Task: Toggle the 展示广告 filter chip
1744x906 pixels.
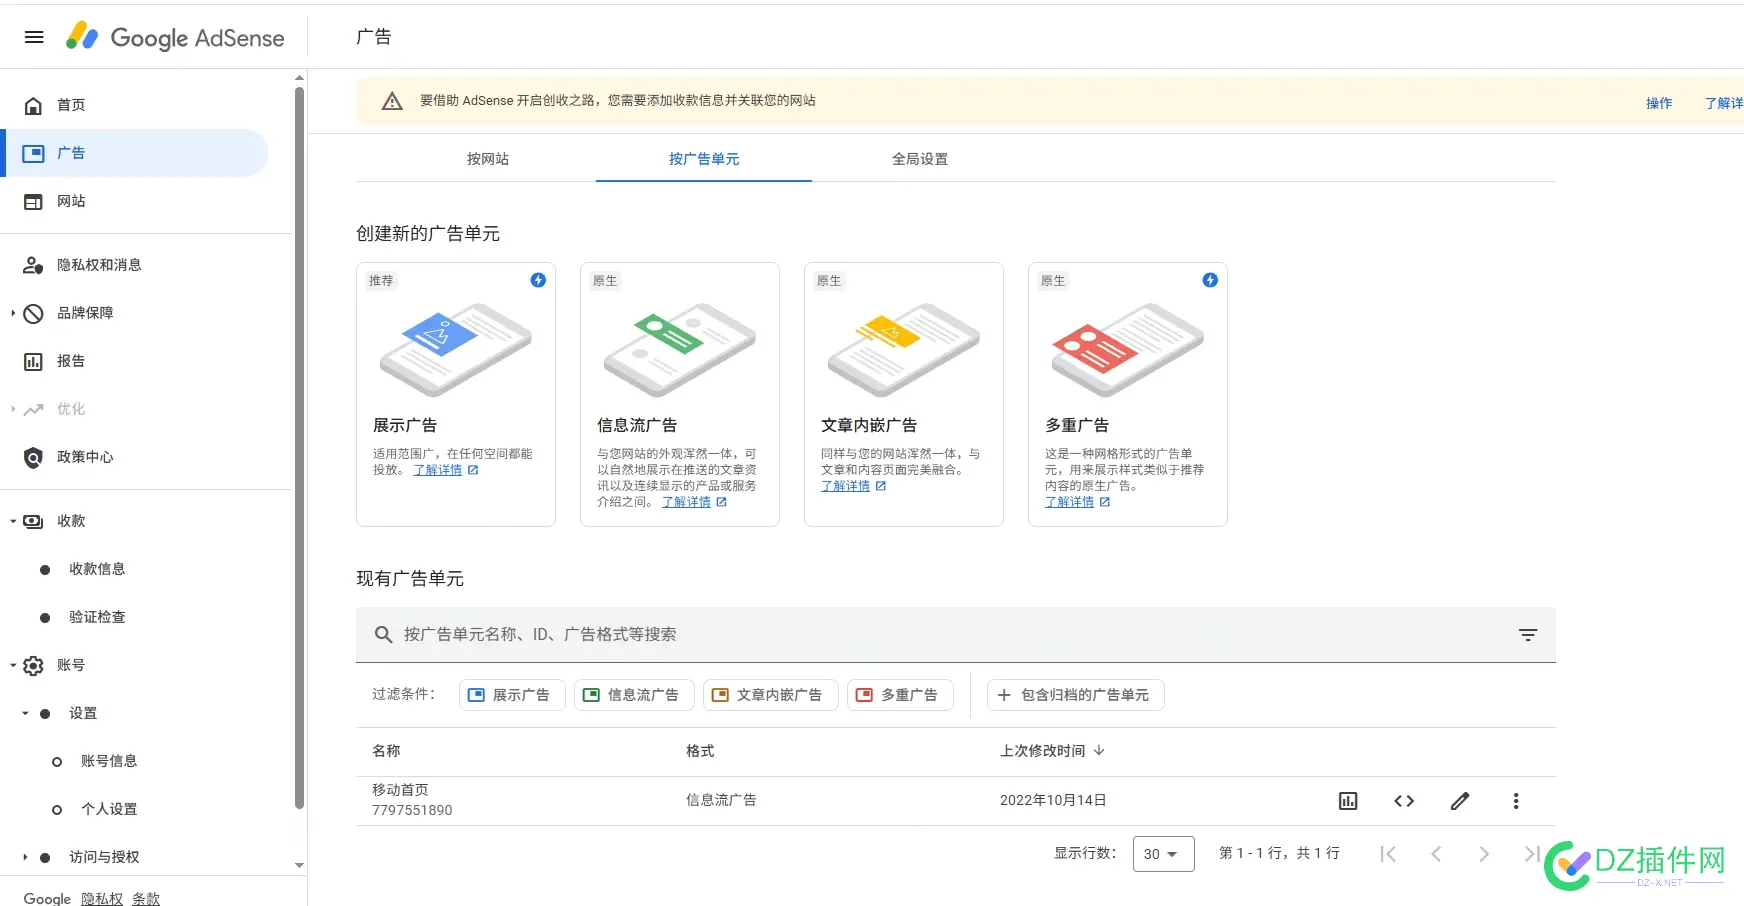Action: click(x=512, y=695)
